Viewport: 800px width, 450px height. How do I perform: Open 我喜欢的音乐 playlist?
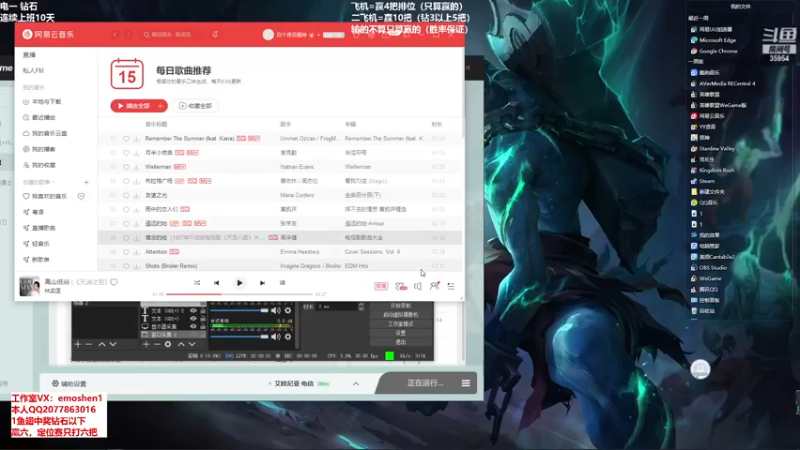coord(49,196)
